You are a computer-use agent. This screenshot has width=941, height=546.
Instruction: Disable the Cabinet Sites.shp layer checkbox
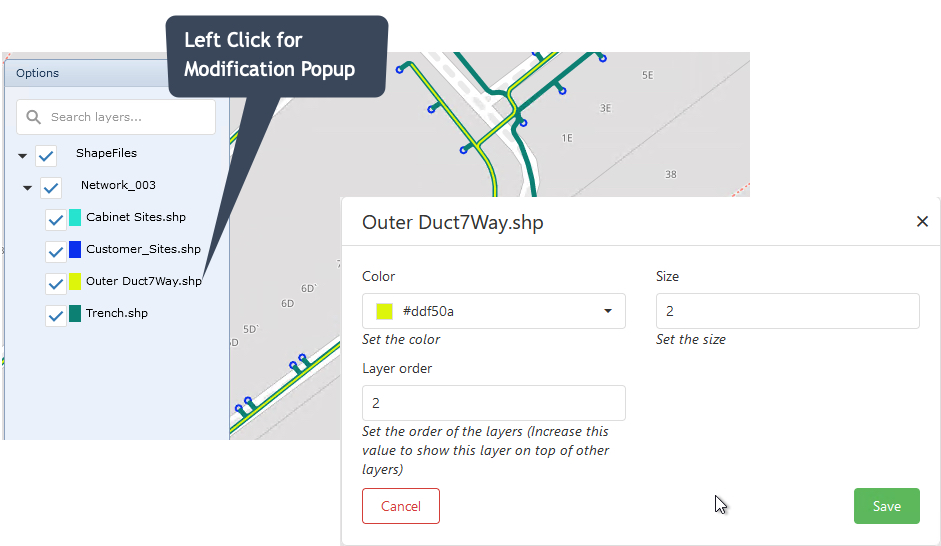[56, 220]
